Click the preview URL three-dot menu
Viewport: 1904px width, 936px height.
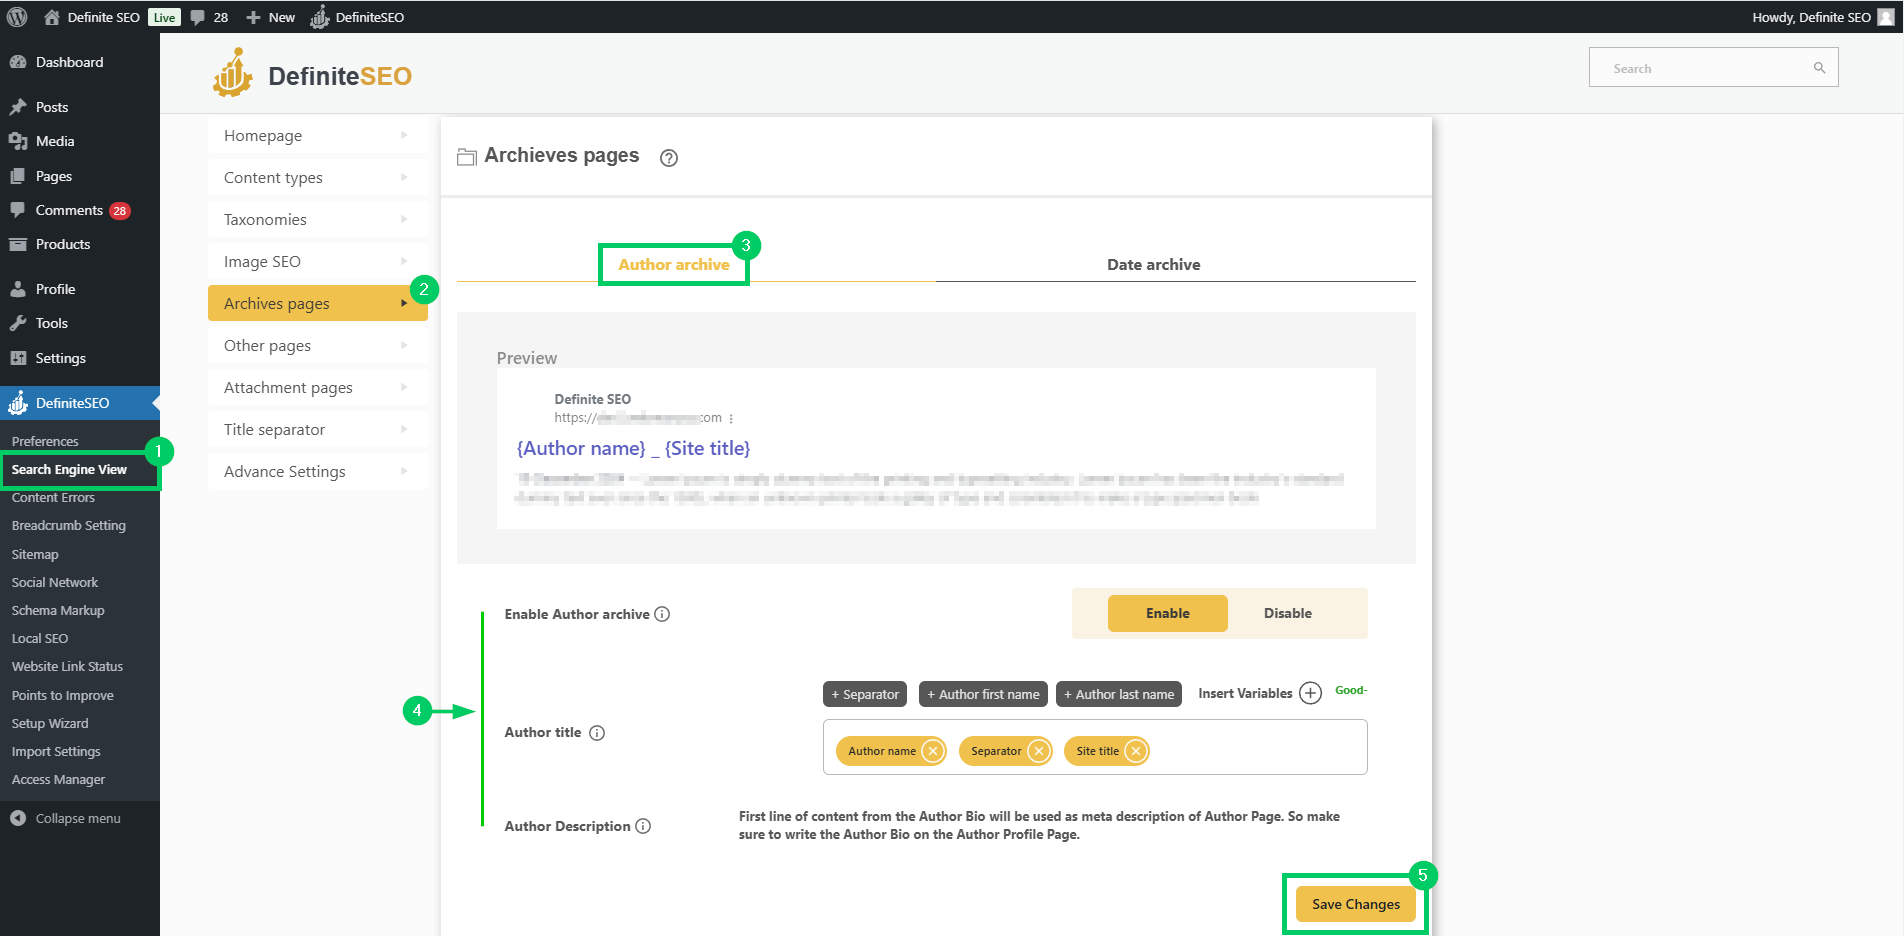pyautogui.click(x=731, y=419)
